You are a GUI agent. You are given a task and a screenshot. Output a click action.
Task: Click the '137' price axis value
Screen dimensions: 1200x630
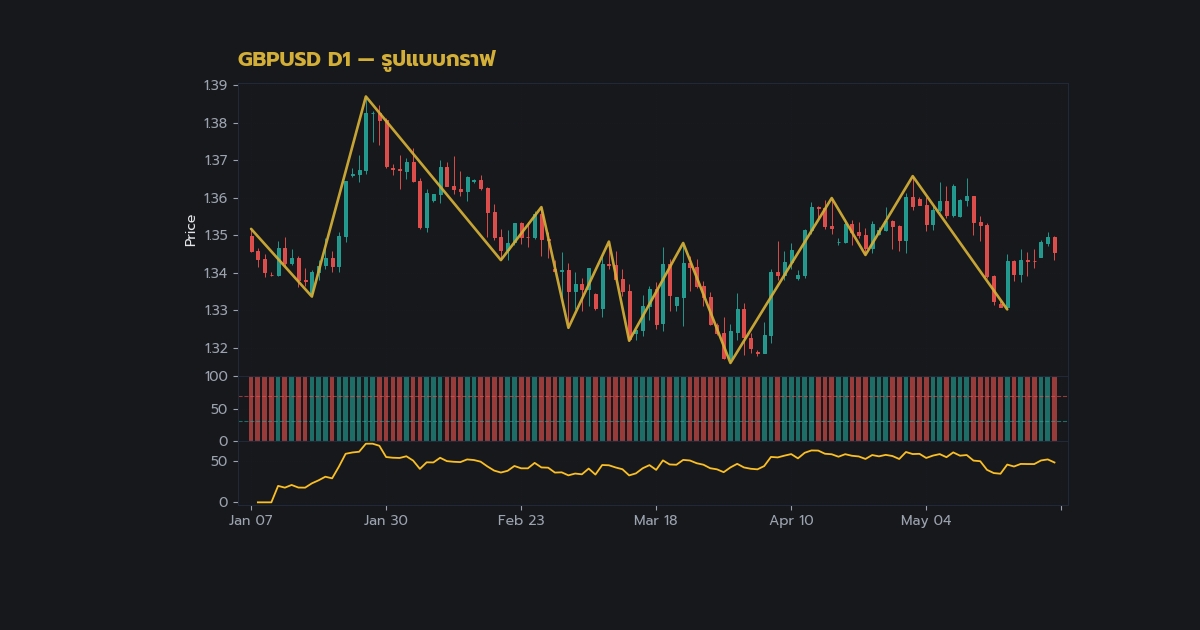tap(215, 160)
